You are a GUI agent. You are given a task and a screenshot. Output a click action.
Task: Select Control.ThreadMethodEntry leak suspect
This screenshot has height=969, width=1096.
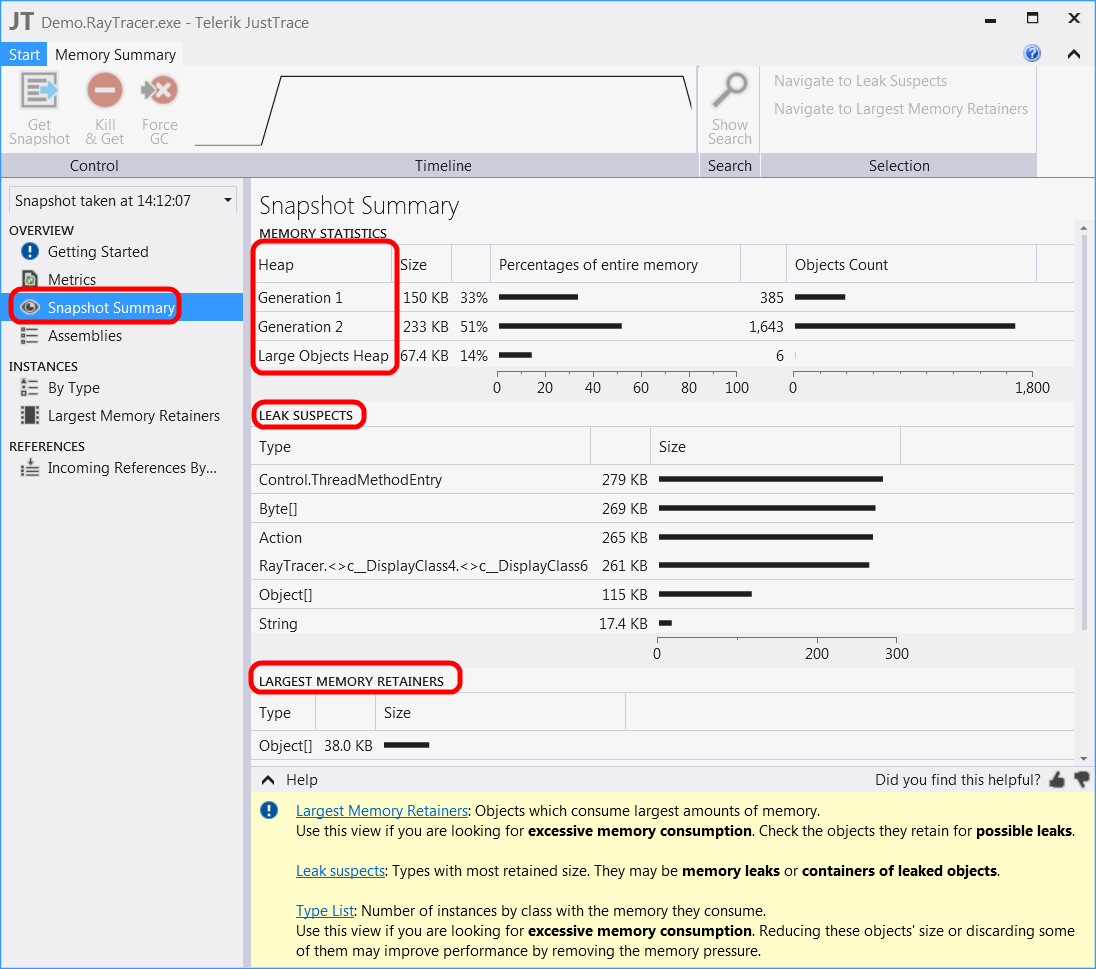(x=662, y=480)
